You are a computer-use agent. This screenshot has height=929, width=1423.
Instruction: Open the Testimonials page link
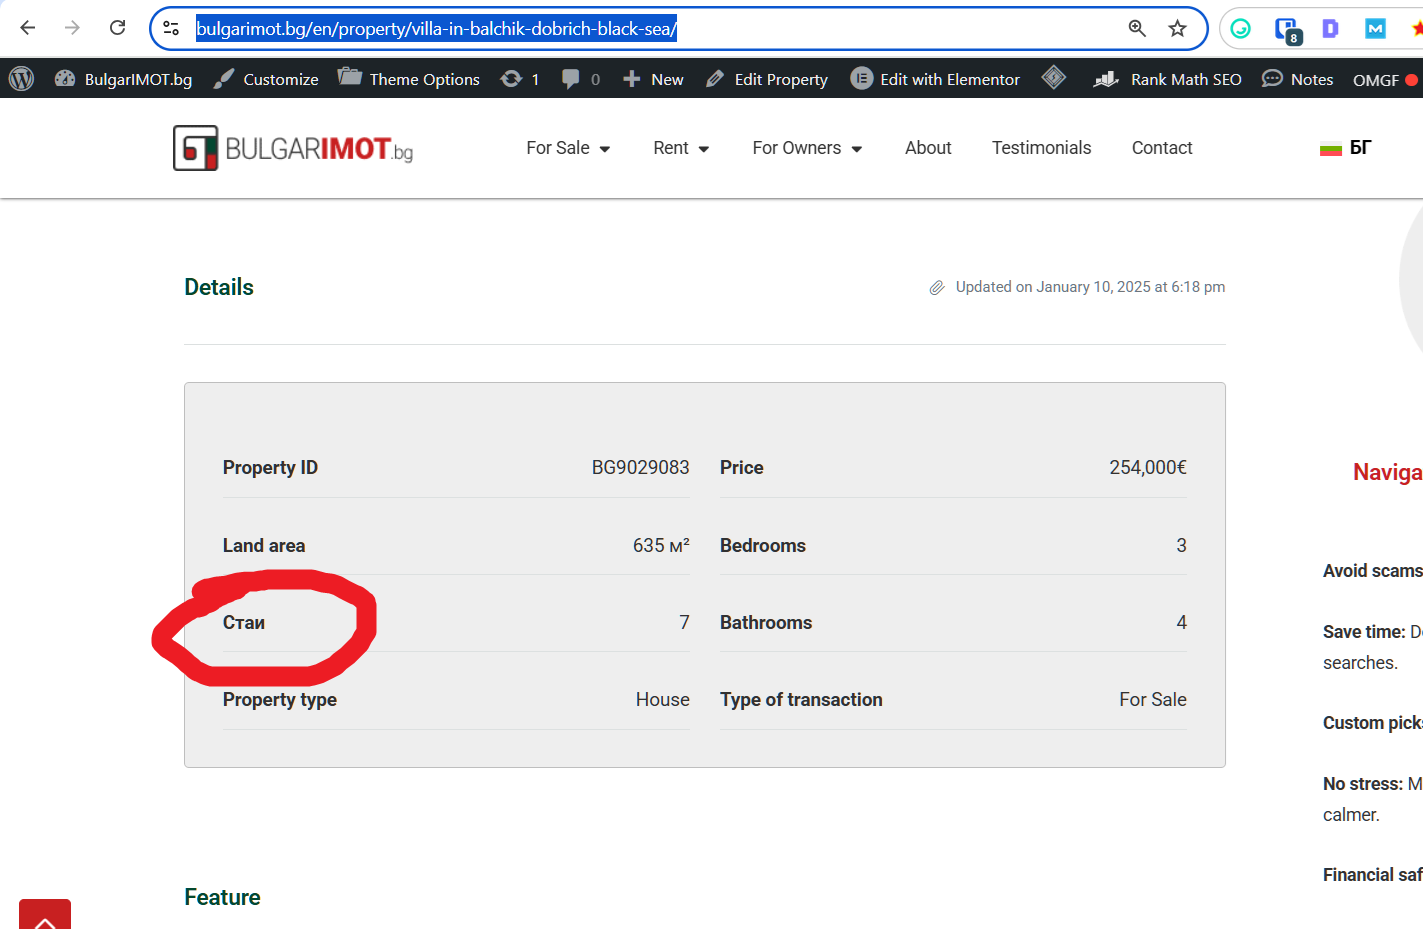coord(1041,148)
